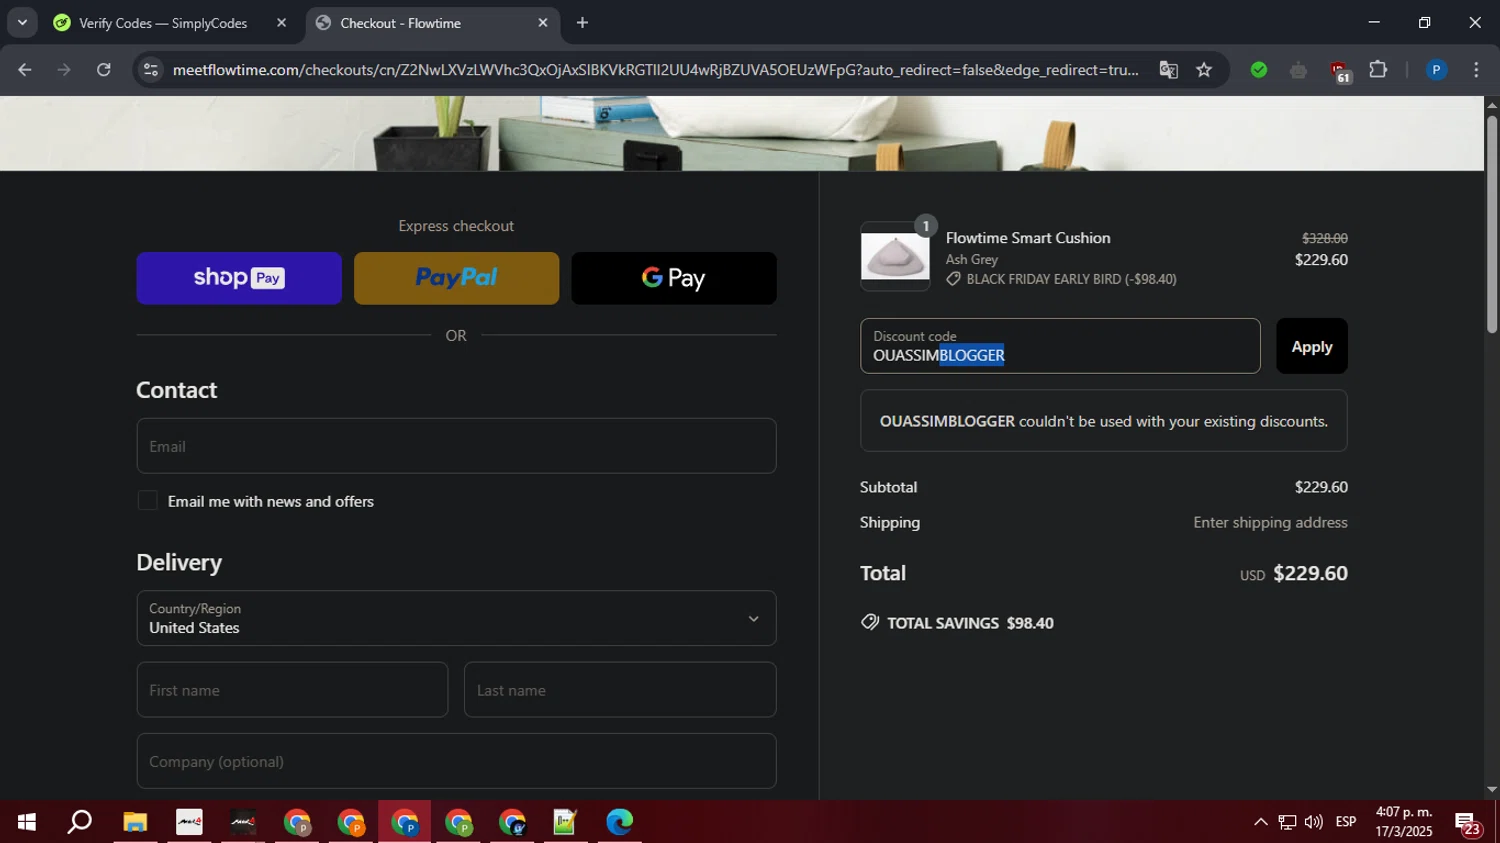Click the address bar URL
This screenshot has width=1500, height=843.
coord(655,70)
